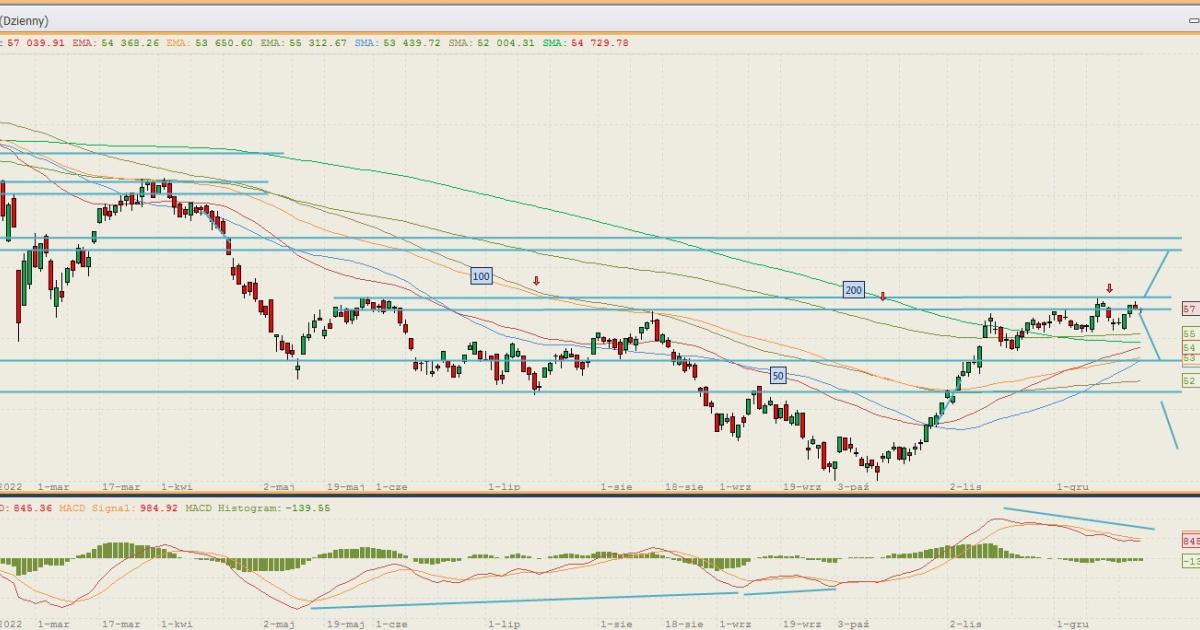Select the 200 moving average label box
Viewport: 1200px width, 630px height.
click(853, 290)
